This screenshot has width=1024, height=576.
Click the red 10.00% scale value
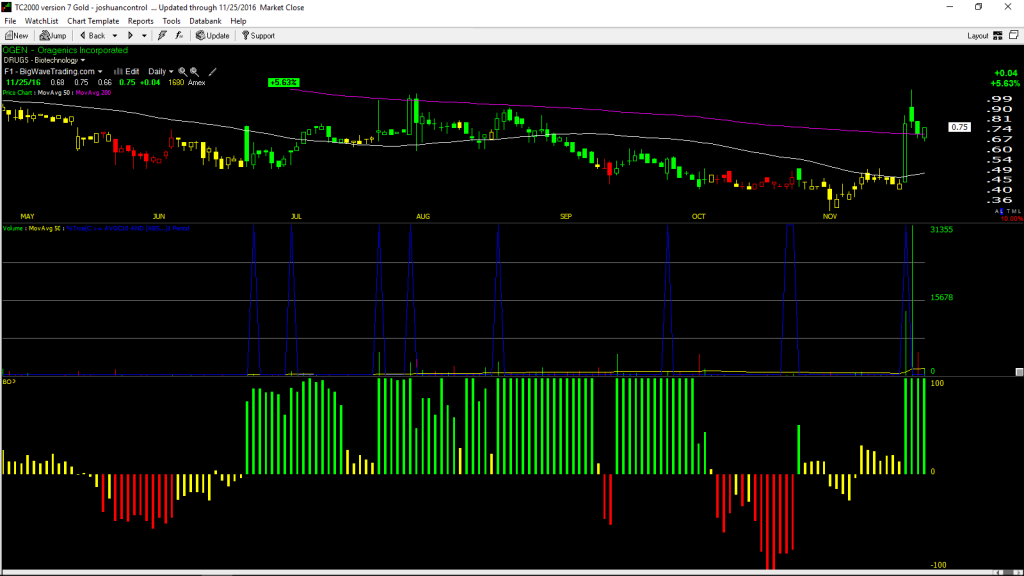tap(1012, 218)
